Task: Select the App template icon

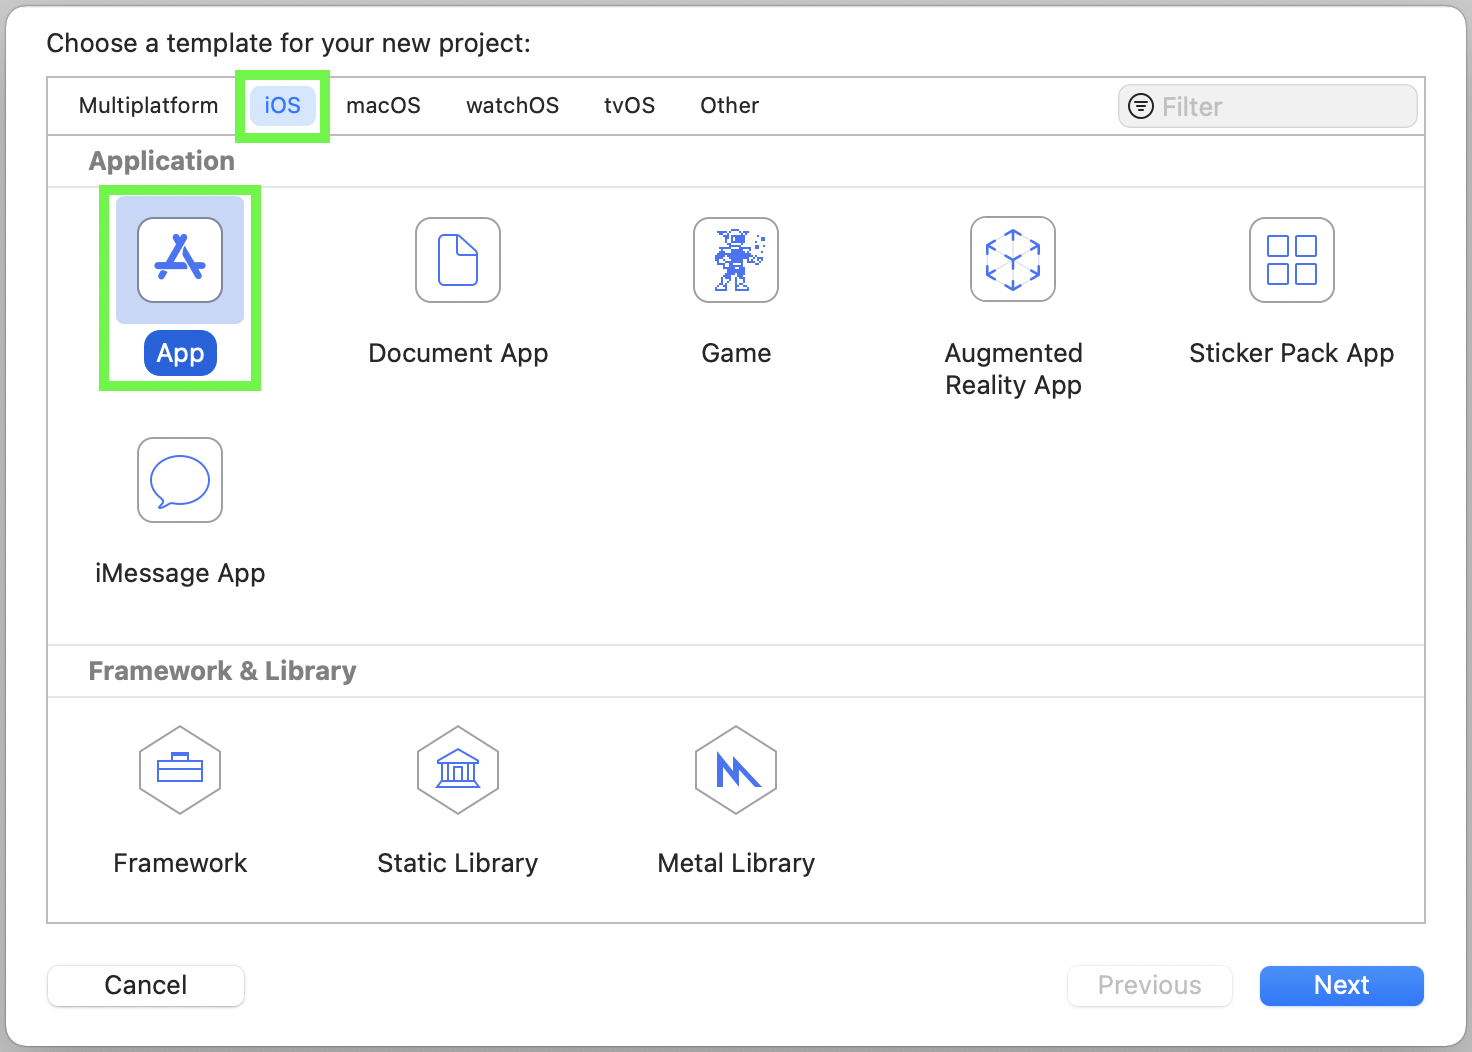Action: [180, 260]
